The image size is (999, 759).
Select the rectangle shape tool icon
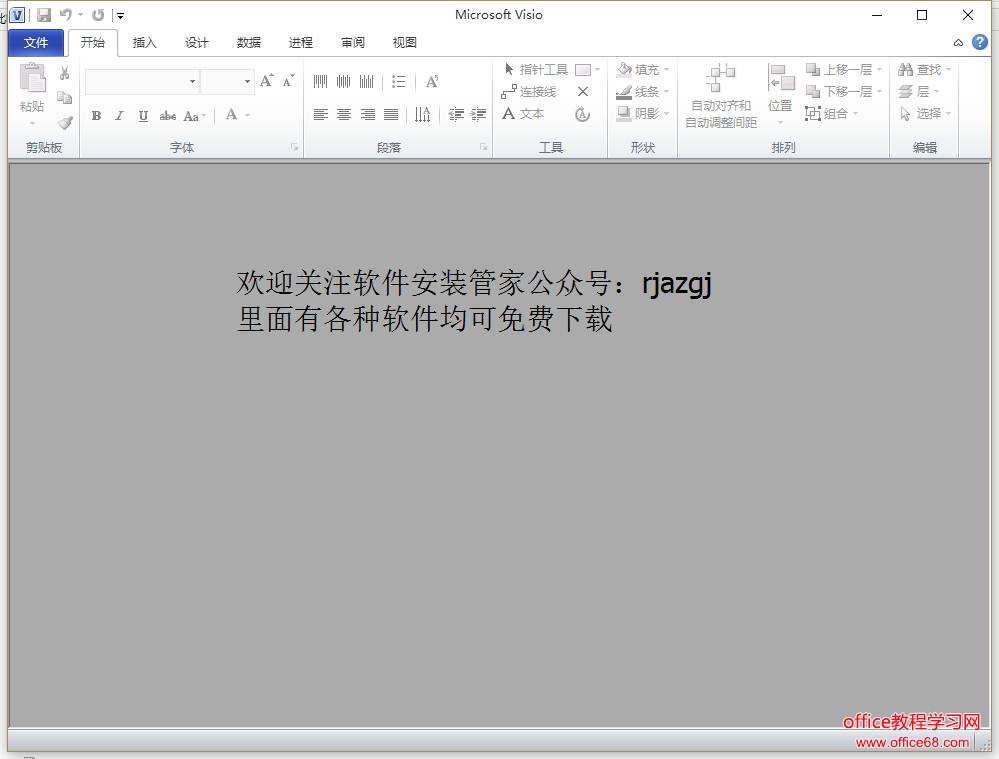click(583, 69)
